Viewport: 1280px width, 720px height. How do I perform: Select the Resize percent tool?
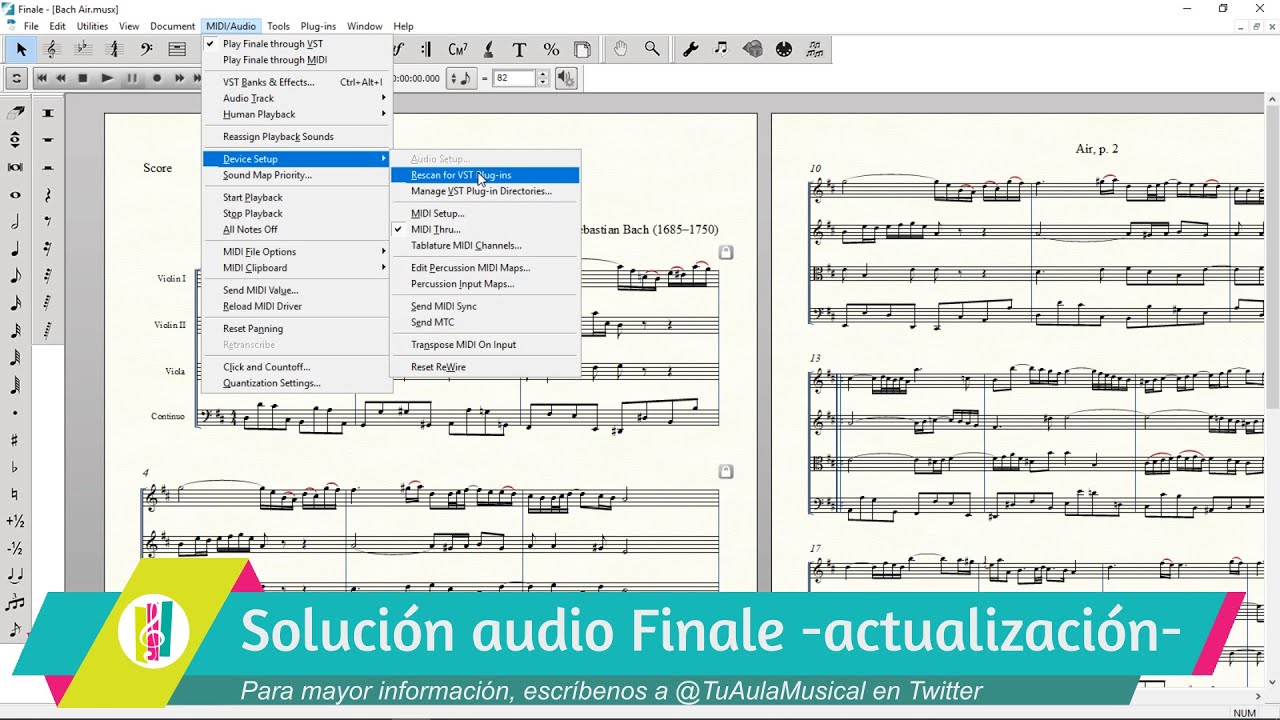coord(551,49)
